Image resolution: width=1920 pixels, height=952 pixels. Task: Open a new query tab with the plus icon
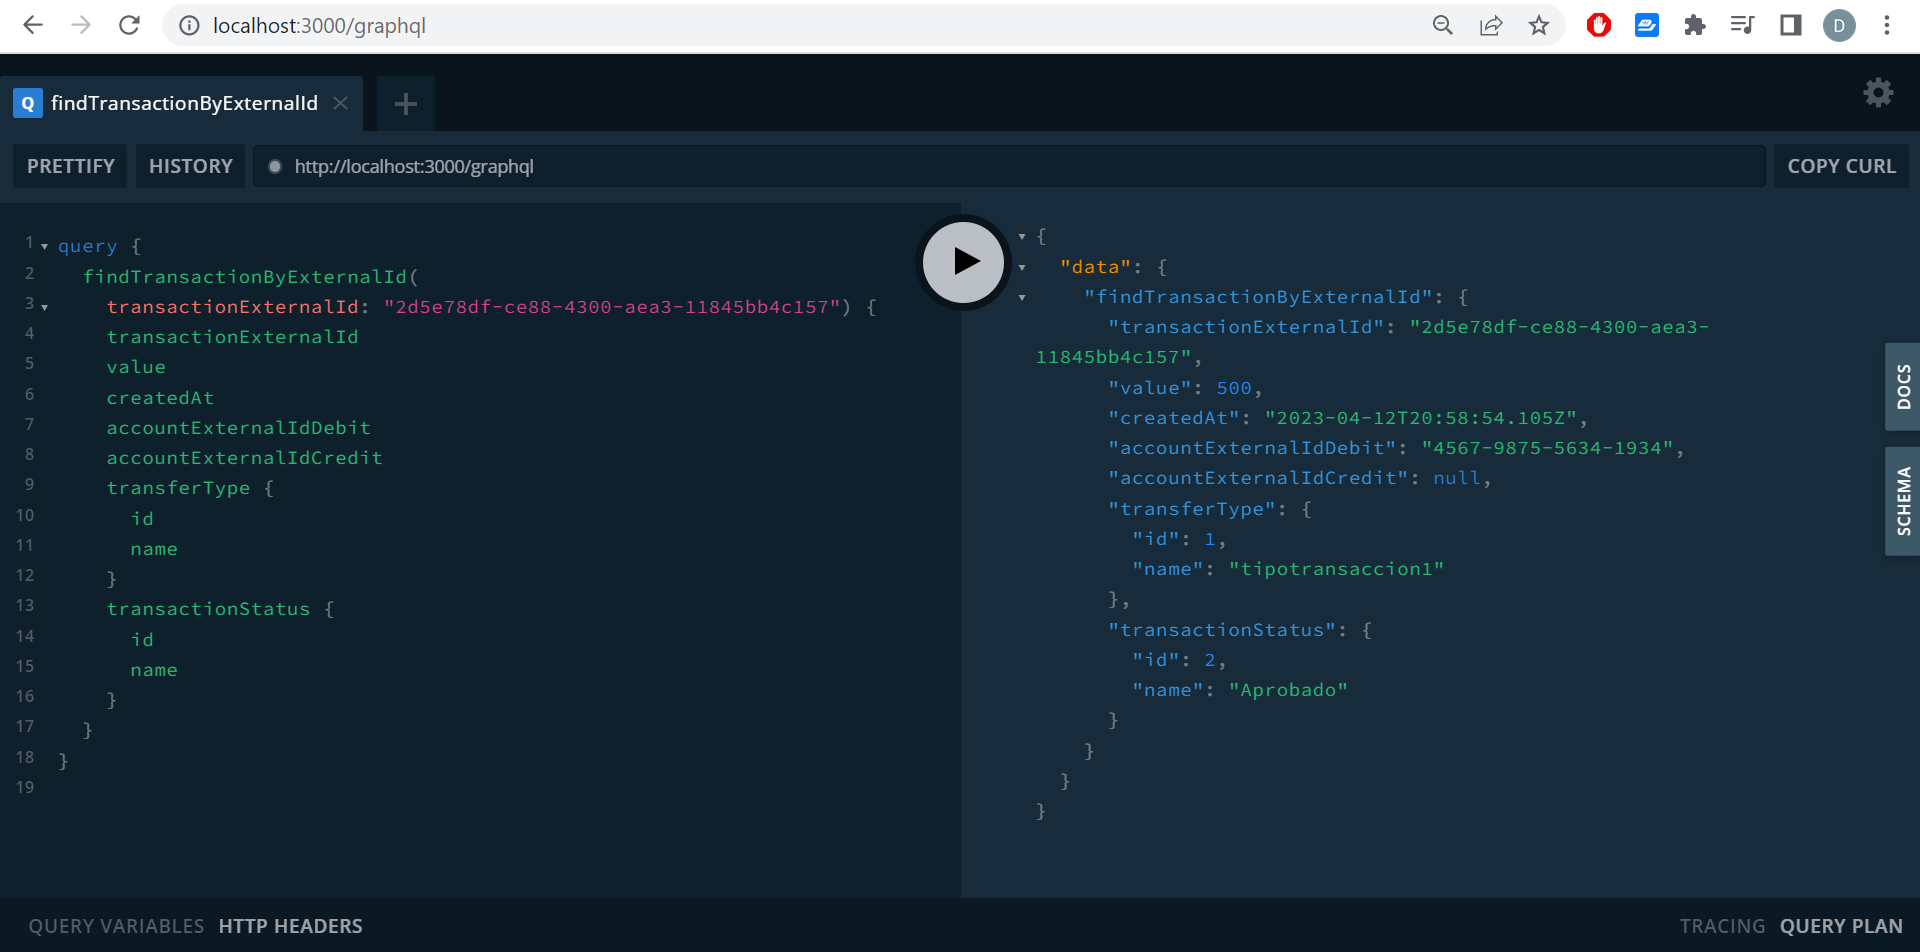(405, 103)
